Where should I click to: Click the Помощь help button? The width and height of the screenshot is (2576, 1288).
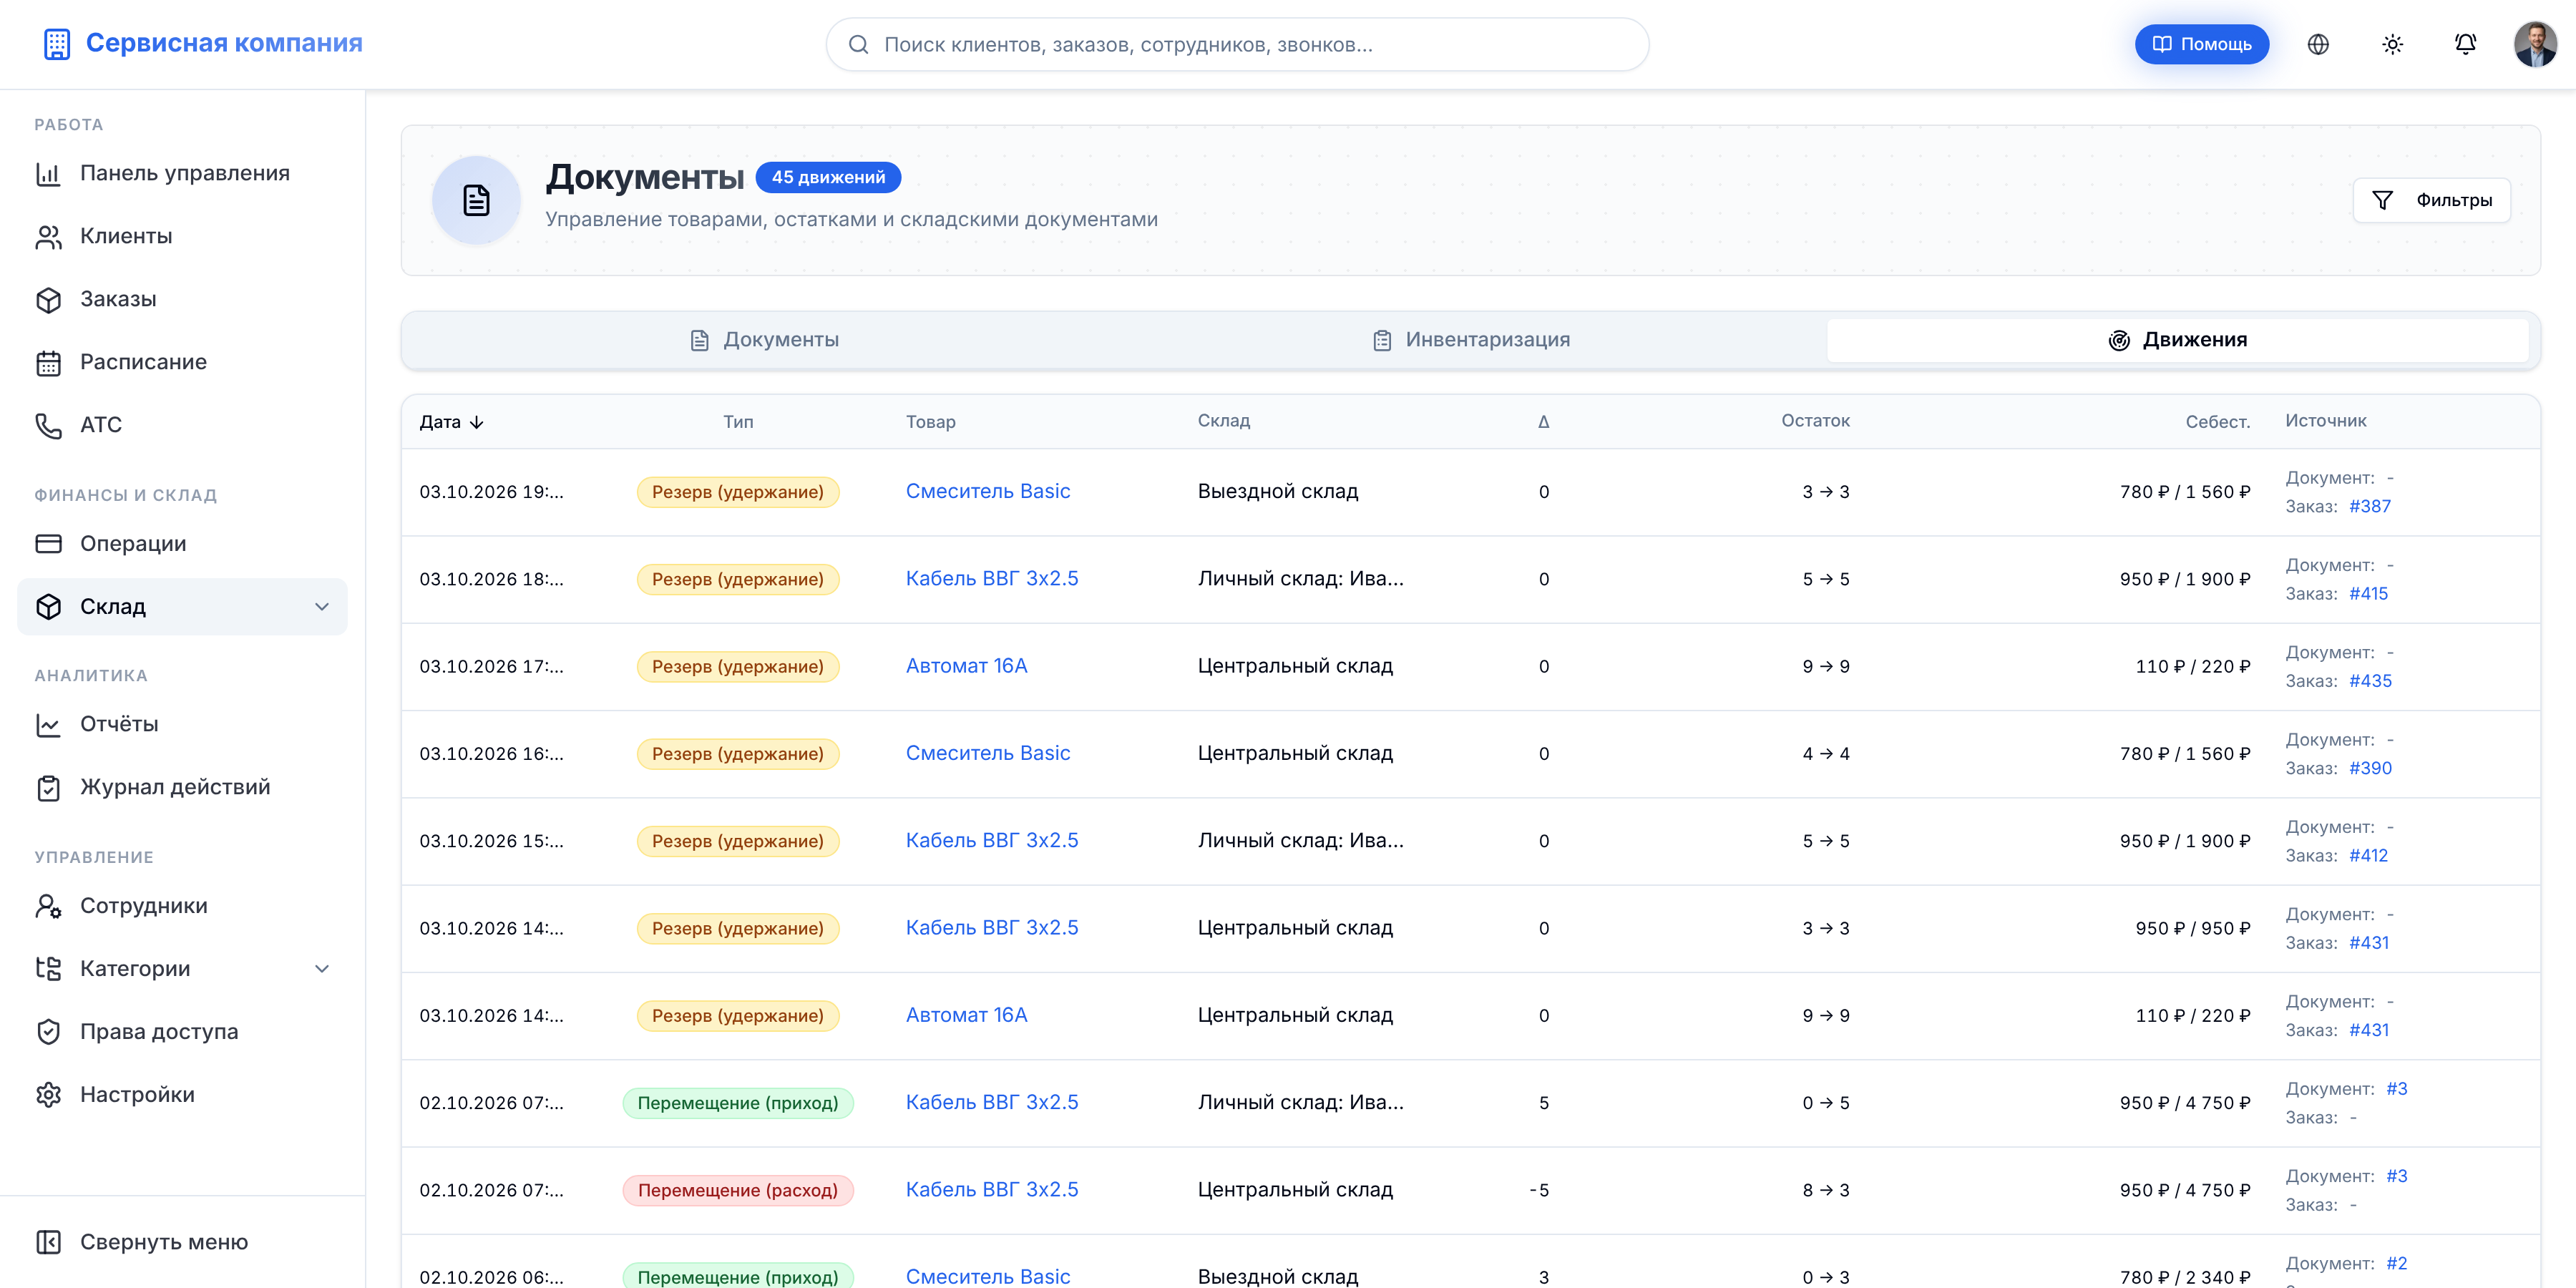point(2202,44)
